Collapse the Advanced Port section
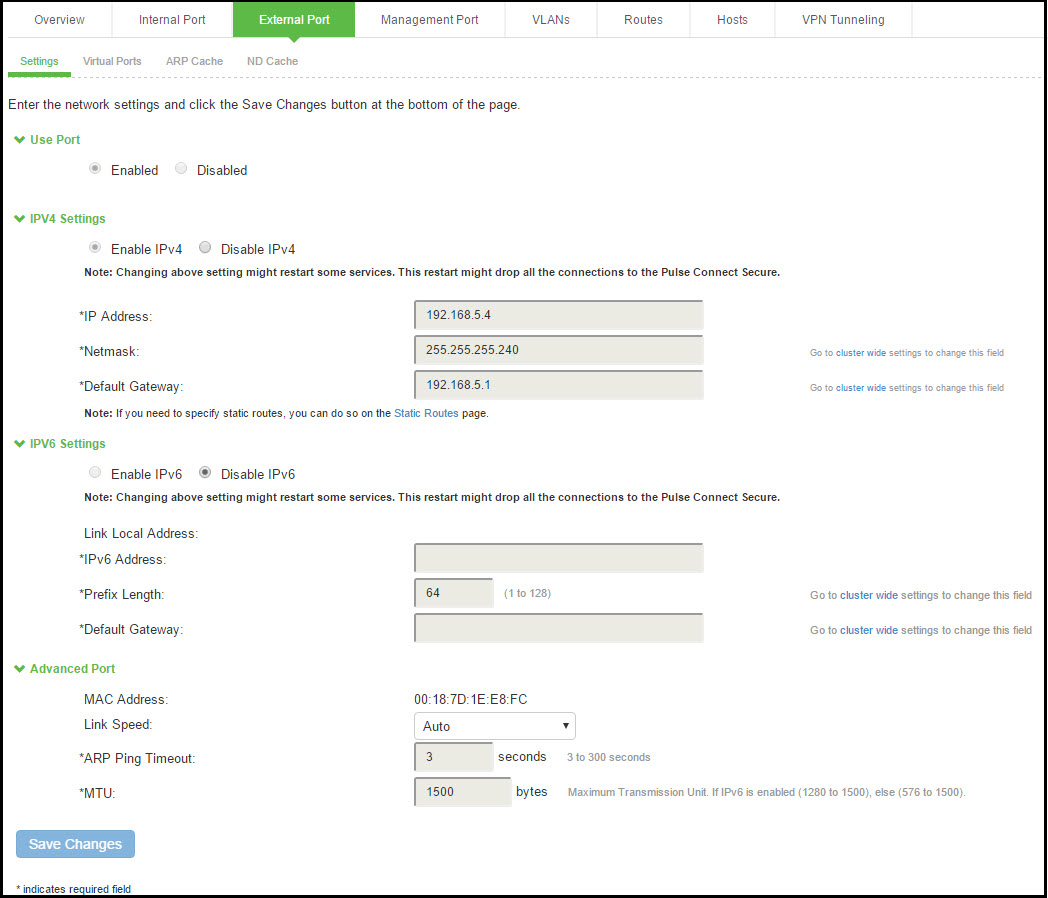Screen dimensions: 1048x898 (19, 668)
